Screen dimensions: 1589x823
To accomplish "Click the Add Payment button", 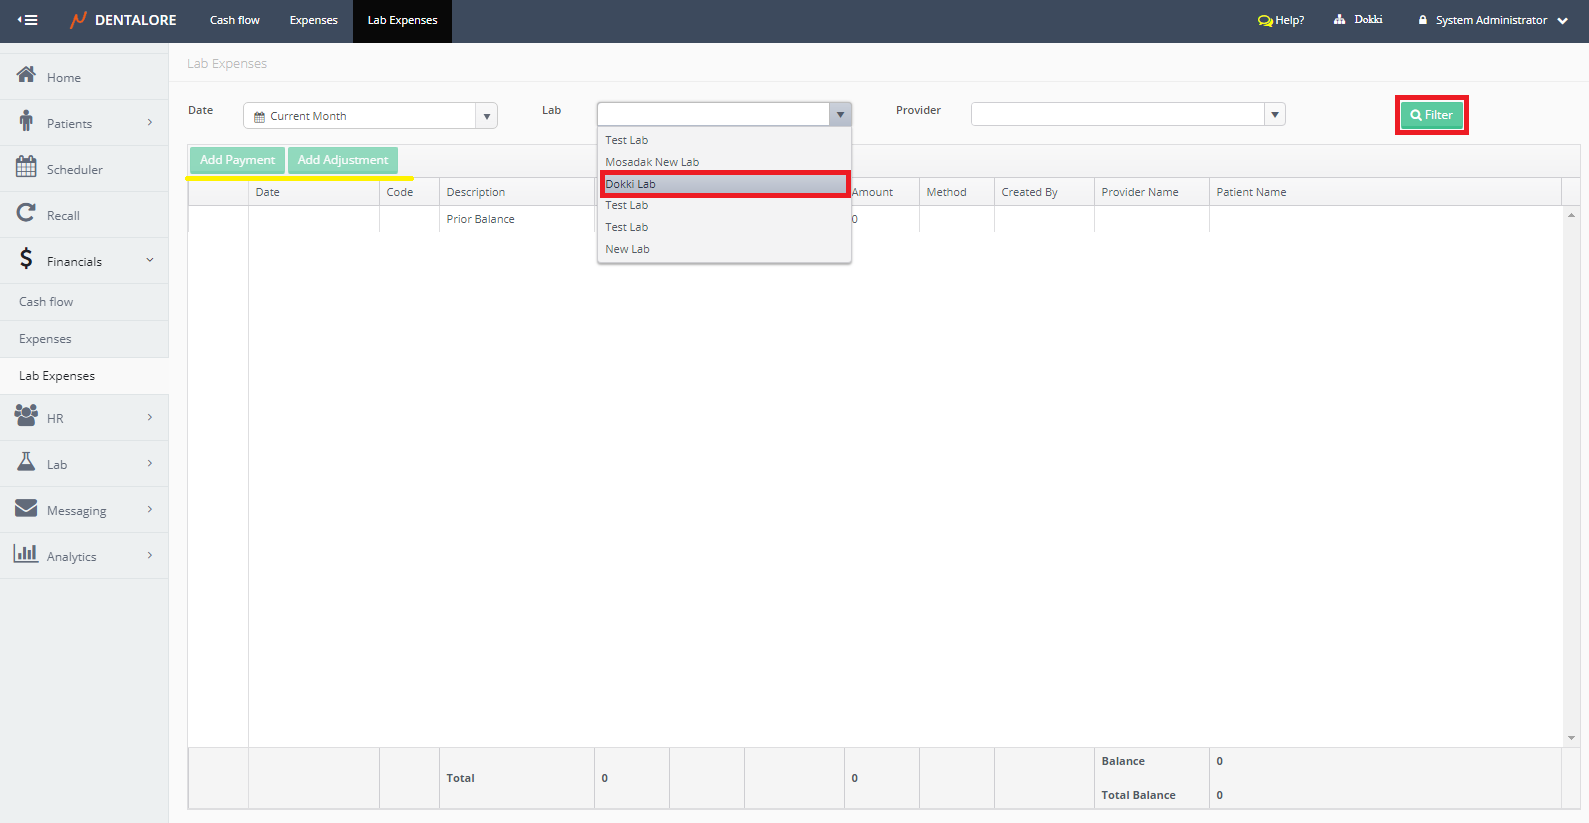I will pos(237,160).
